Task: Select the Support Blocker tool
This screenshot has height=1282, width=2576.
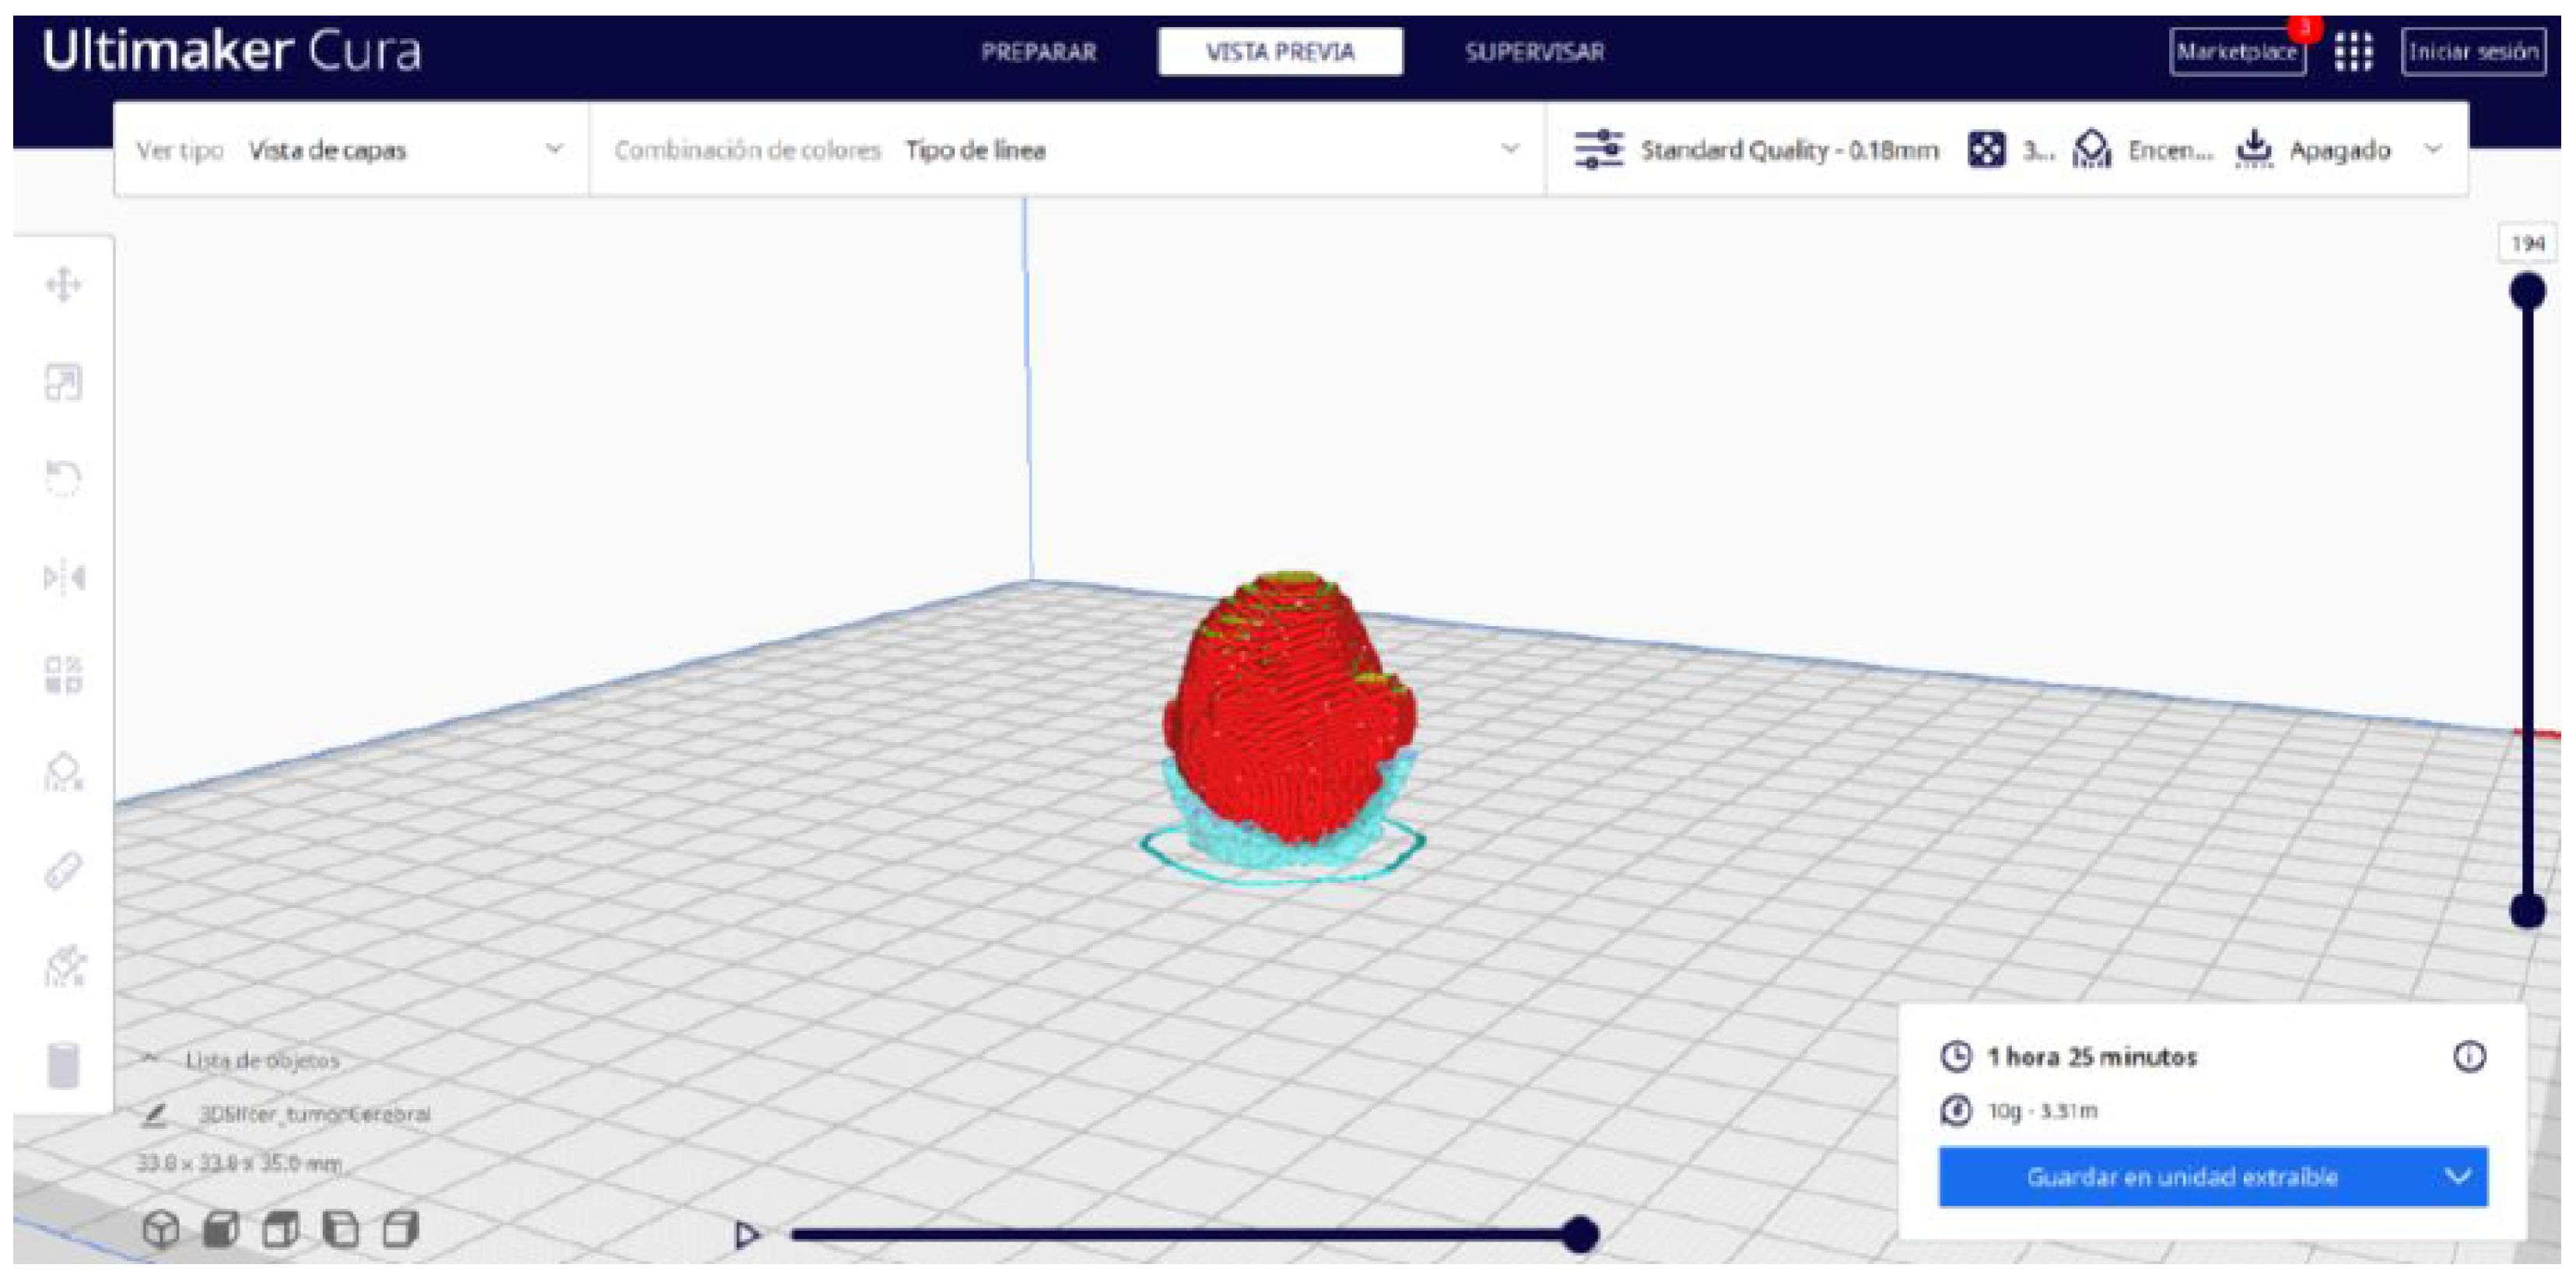Action: pos(63,772)
